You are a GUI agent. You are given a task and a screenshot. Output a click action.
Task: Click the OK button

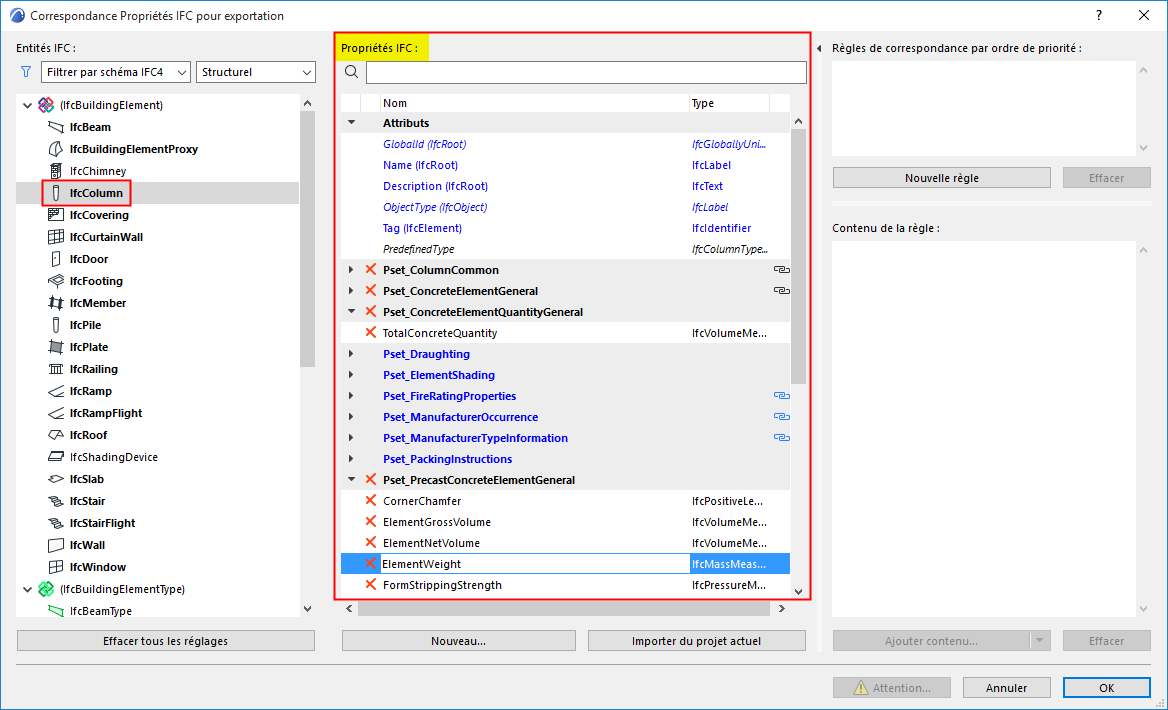click(x=1106, y=688)
